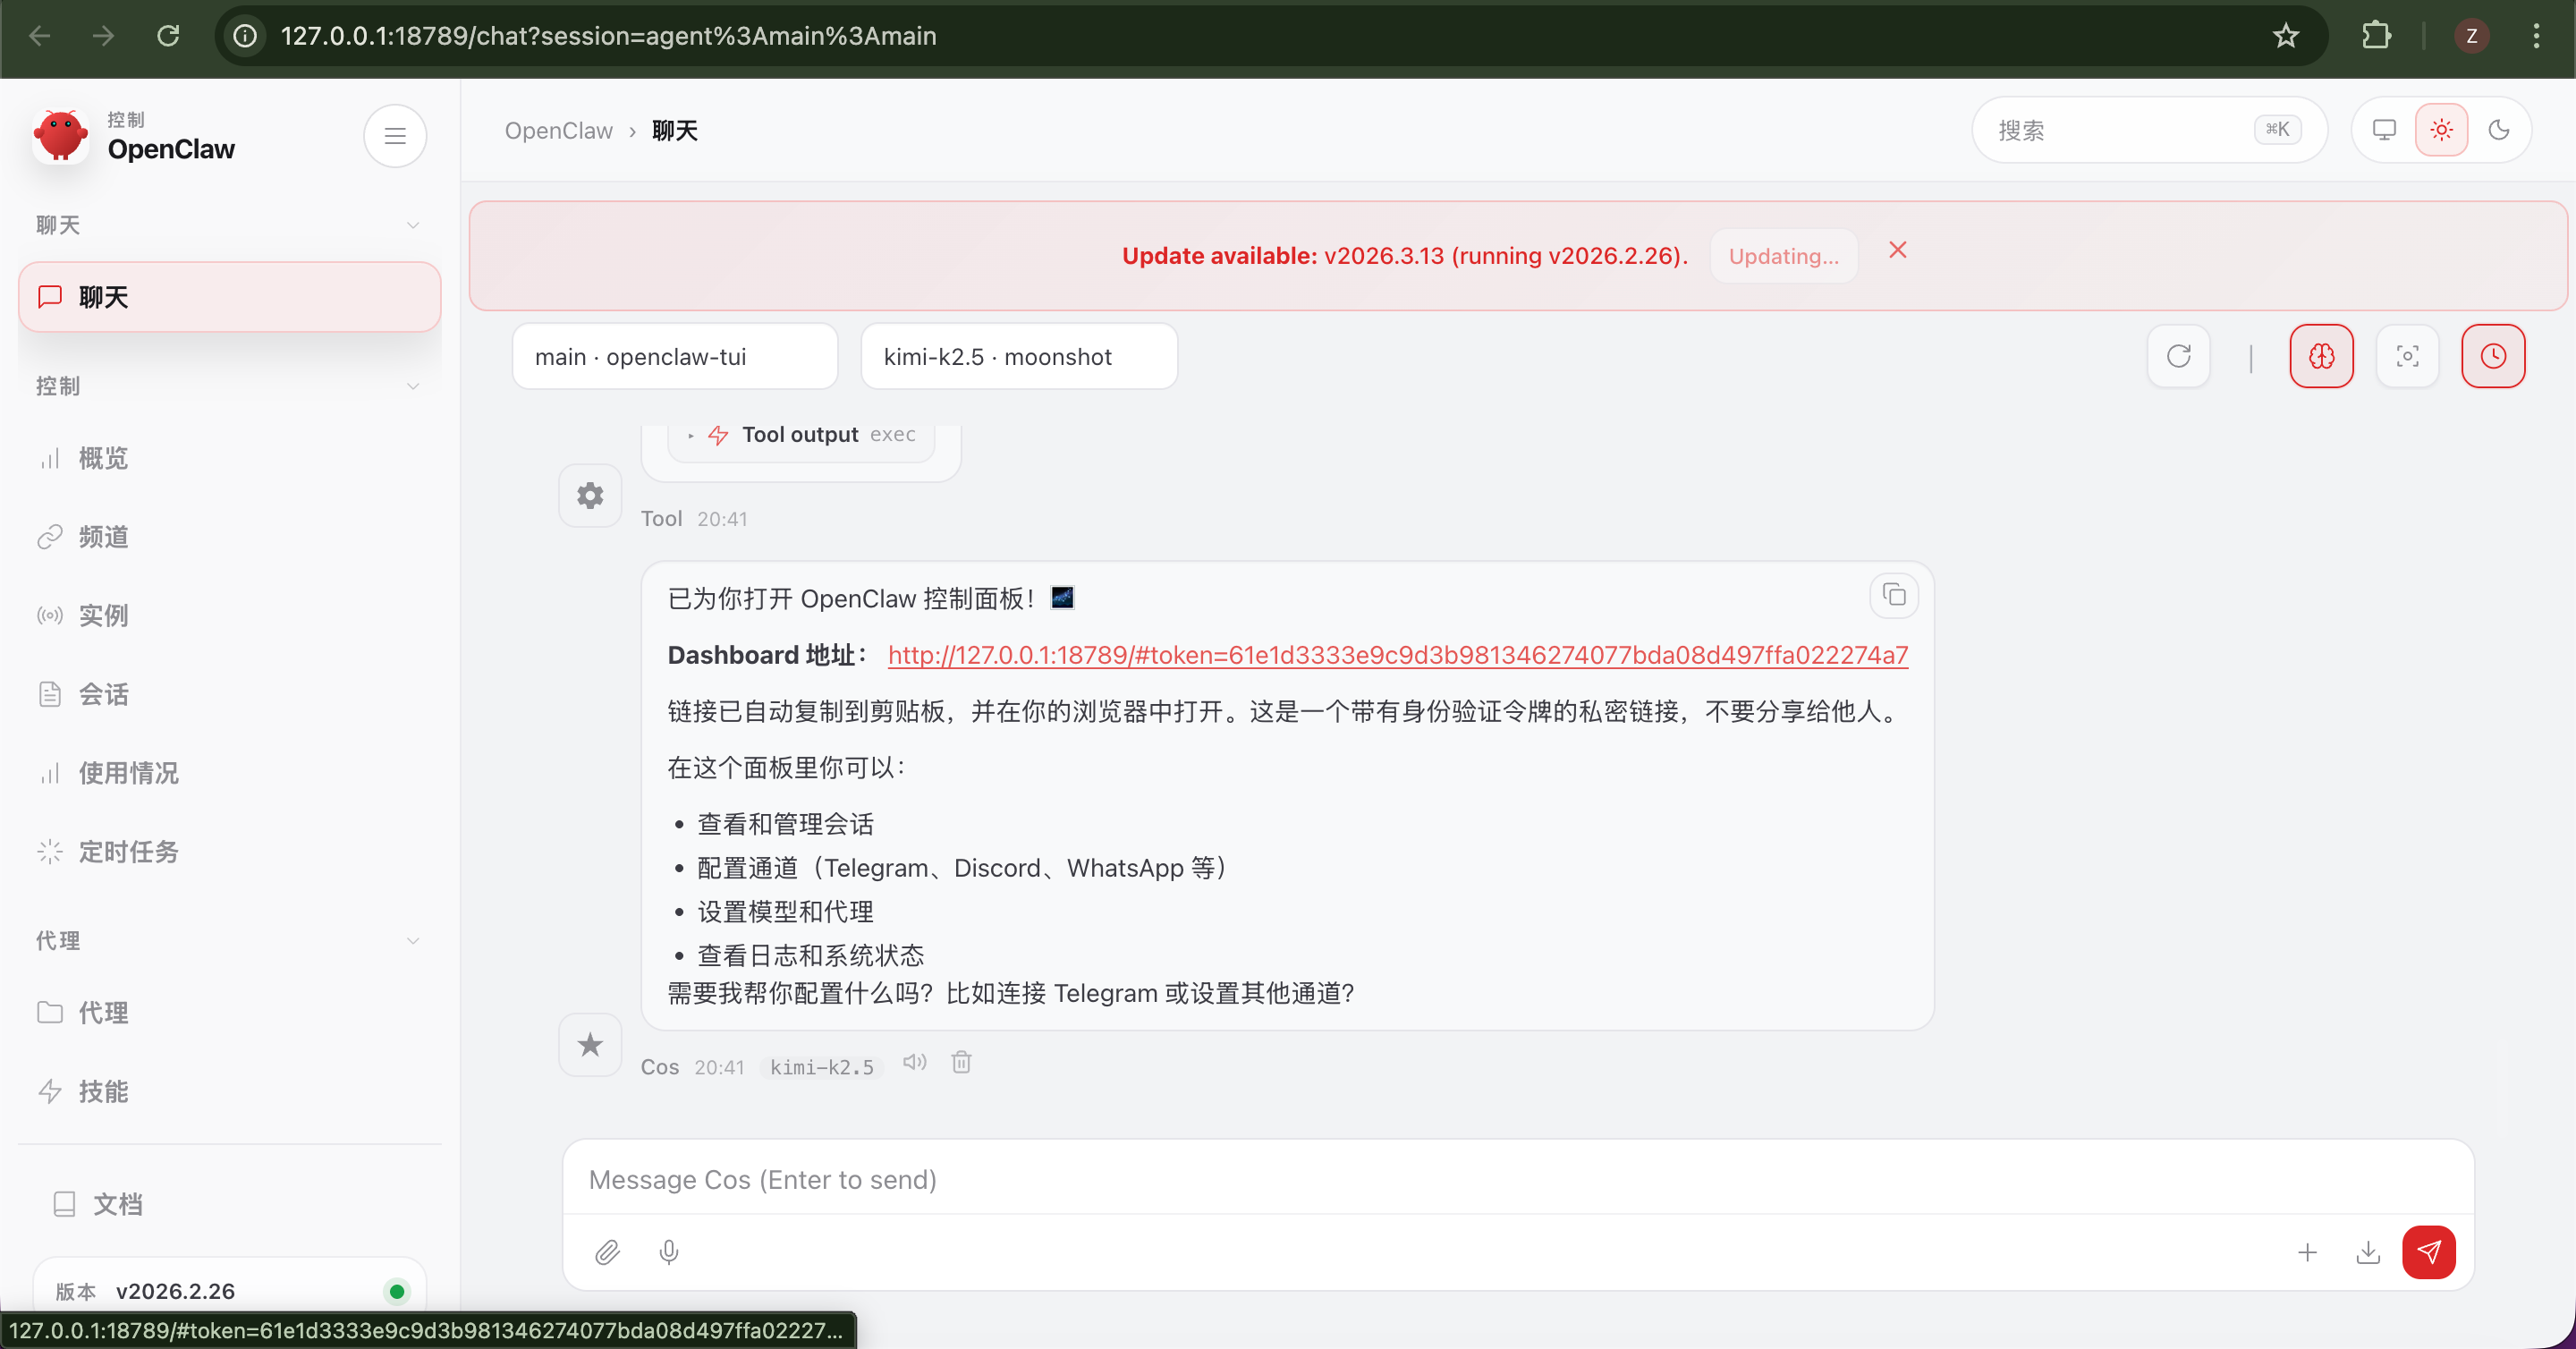Open 使用情况 usage page
Image resolution: width=2576 pixels, height=1349 pixels.
(229, 773)
